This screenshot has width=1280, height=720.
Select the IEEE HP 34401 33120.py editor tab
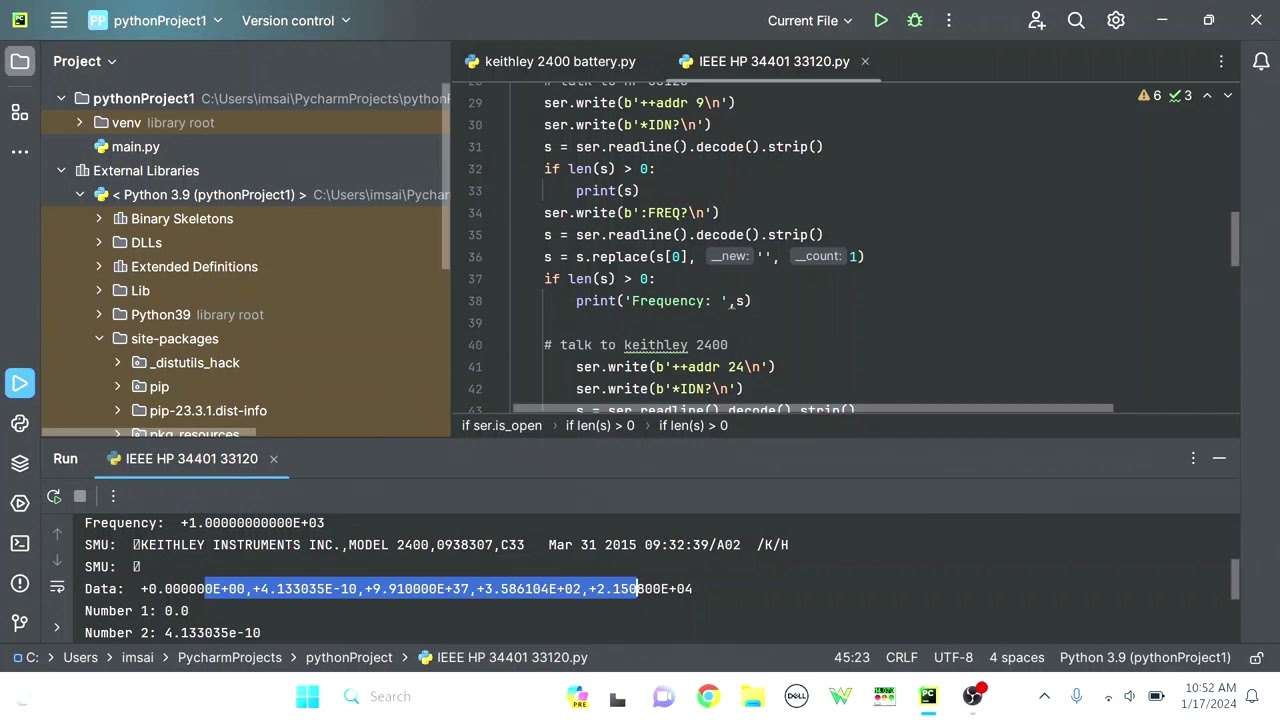click(764, 62)
